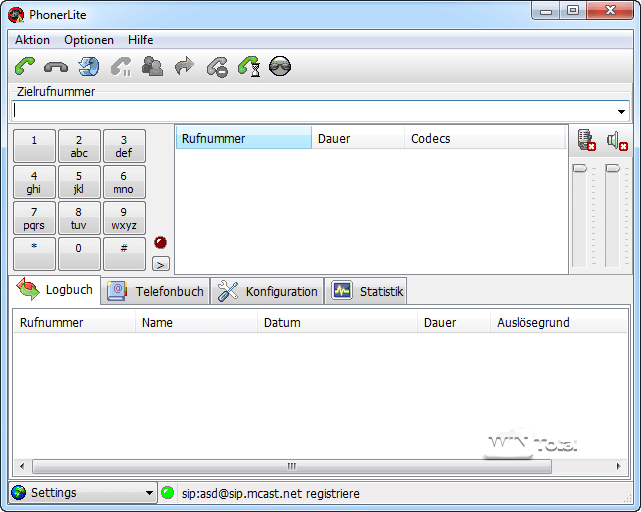Image resolution: width=641 pixels, height=512 pixels.
Task: Open the Settings profile dropdown
Action: pos(150,493)
